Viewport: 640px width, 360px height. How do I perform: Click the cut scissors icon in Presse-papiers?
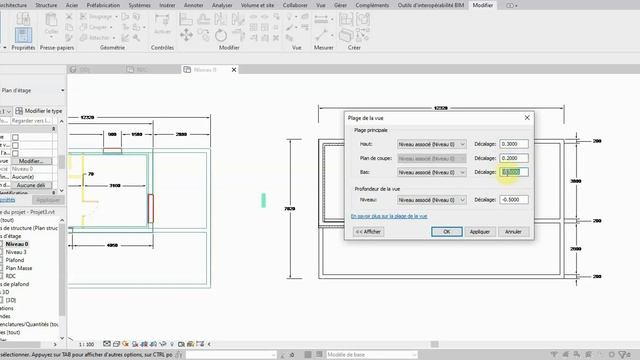[69, 17]
